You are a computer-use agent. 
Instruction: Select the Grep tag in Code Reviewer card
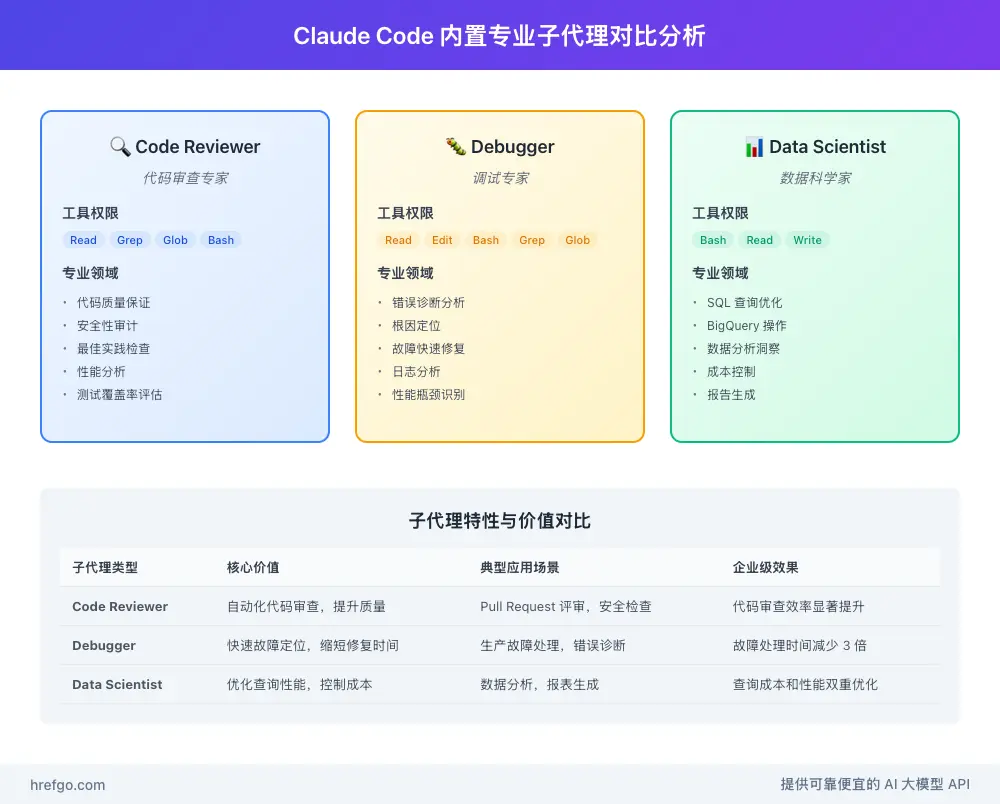point(129,240)
